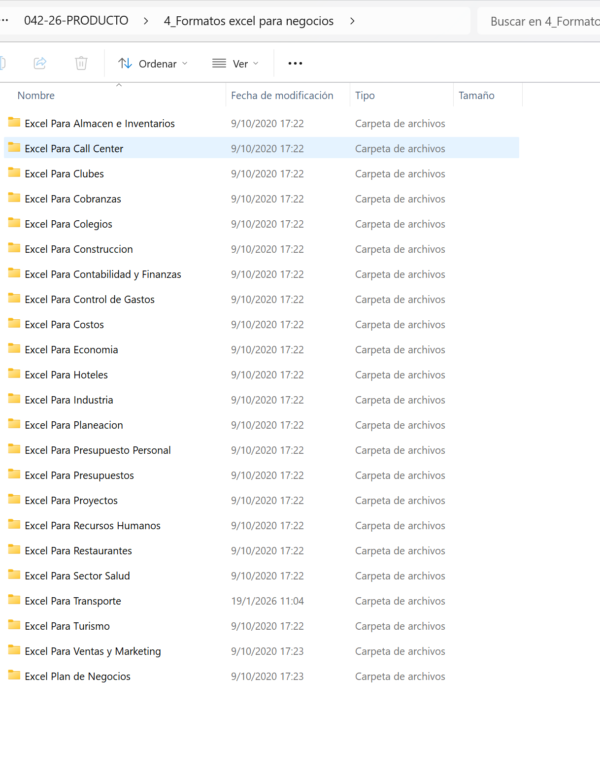Focus the Buscar search field

540,21
